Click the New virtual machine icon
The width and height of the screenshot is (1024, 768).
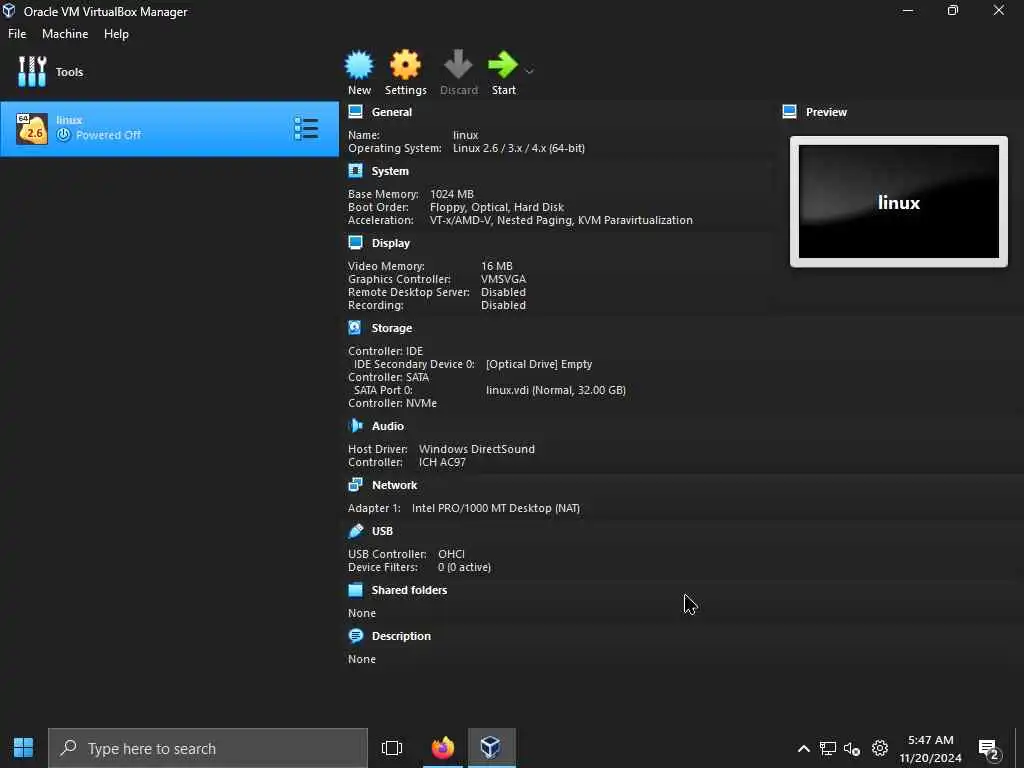click(359, 65)
